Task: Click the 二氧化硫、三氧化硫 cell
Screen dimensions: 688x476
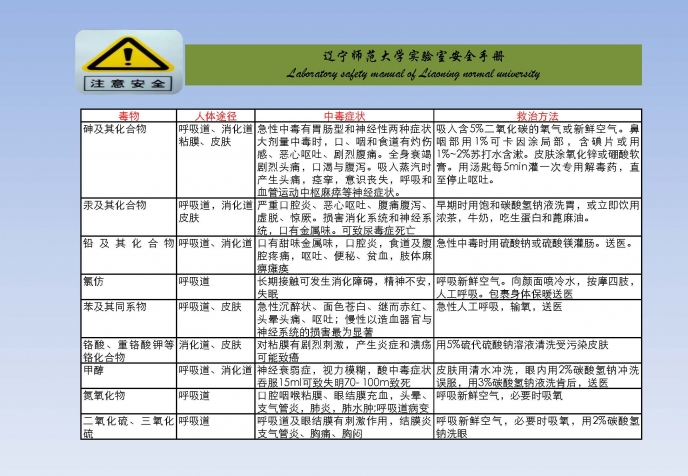Action: (x=128, y=426)
